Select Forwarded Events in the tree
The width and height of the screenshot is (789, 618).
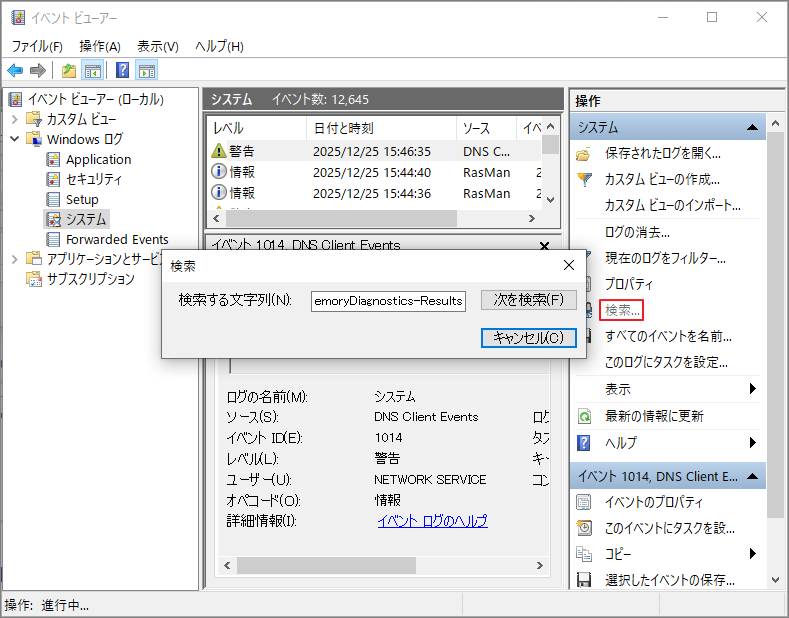click(x=117, y=240)
